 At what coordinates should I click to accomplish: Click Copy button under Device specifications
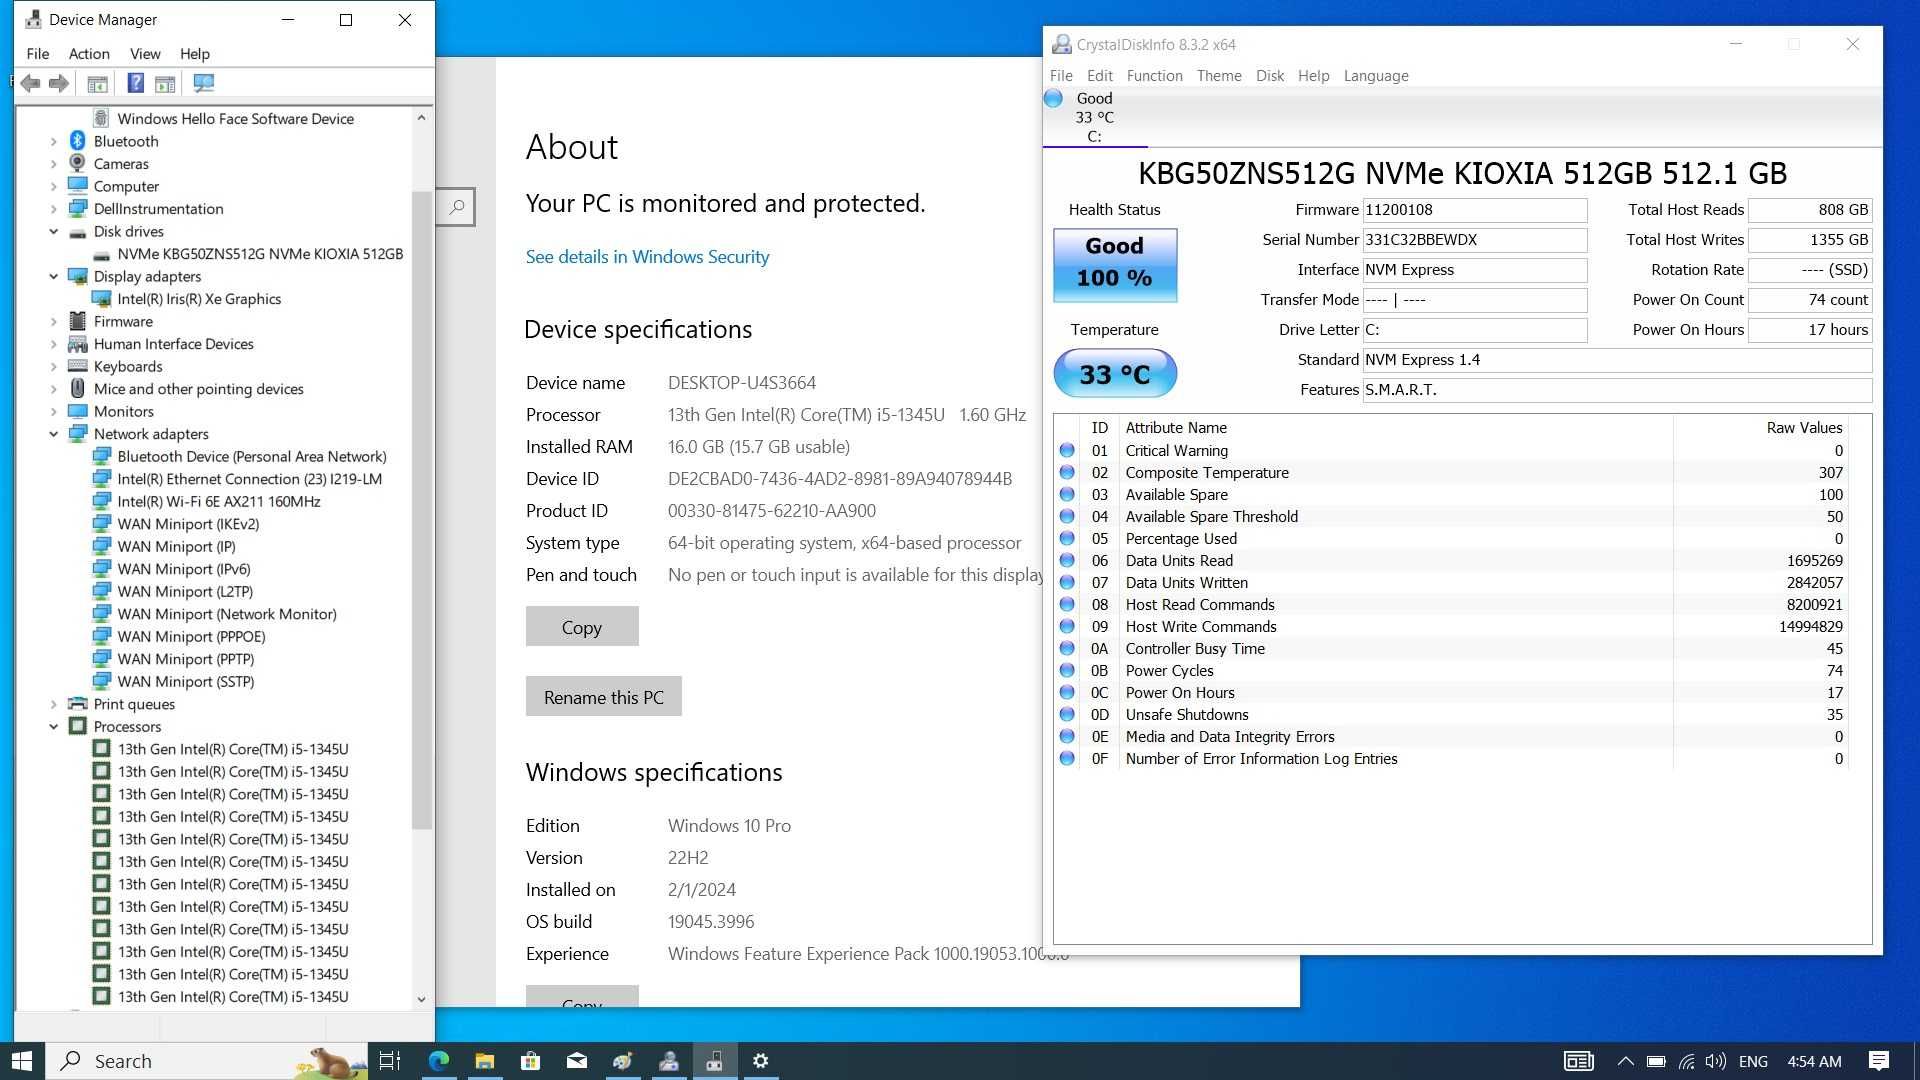[582, 627]
